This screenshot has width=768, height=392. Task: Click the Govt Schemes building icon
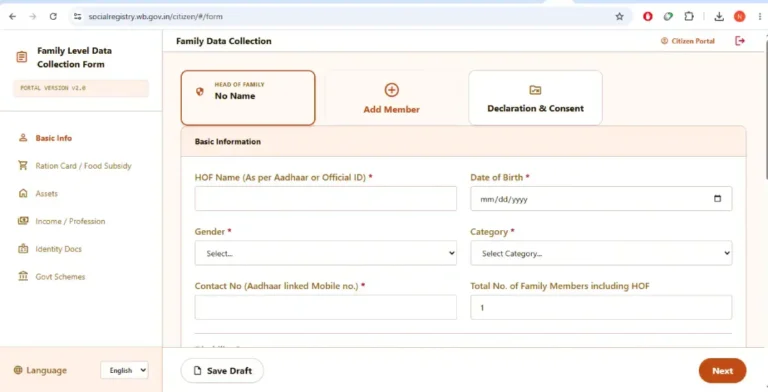pos(23,276)
